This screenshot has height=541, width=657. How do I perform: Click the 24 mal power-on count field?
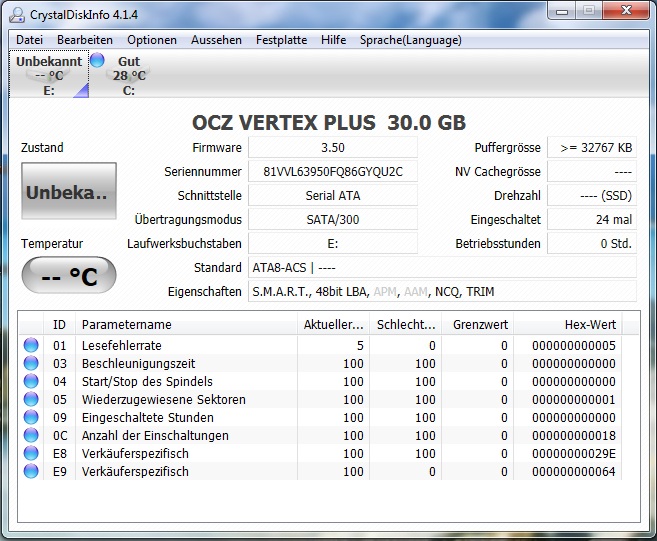point(592,219)
